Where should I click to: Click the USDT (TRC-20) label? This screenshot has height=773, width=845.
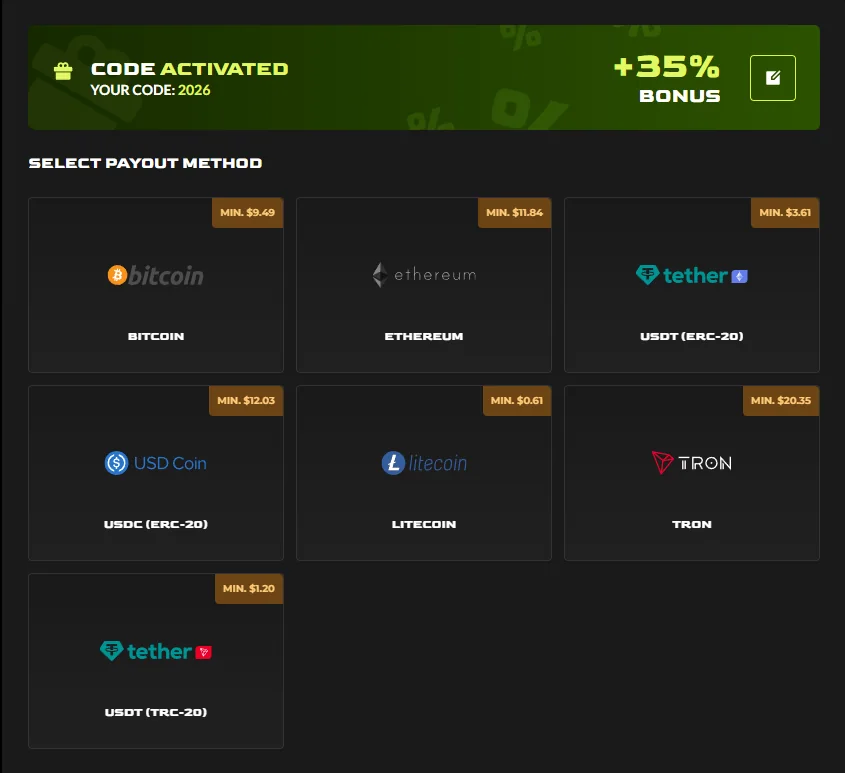click(156, 712)
